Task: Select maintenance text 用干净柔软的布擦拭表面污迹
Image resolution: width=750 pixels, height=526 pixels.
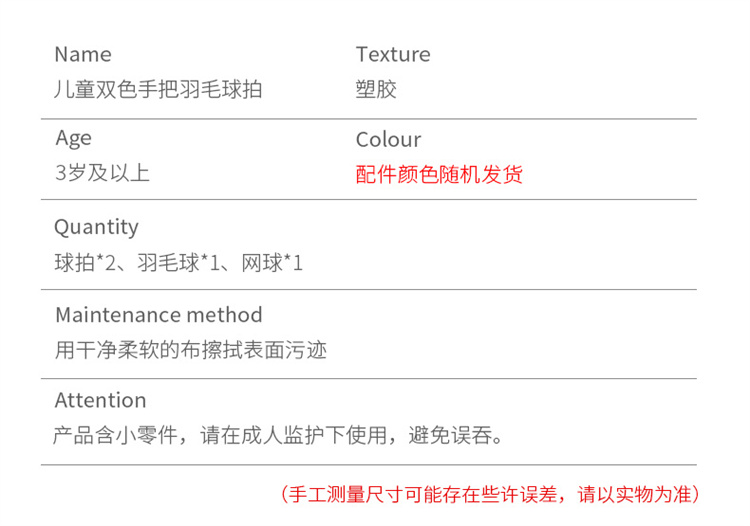Action: pos(191,350)
